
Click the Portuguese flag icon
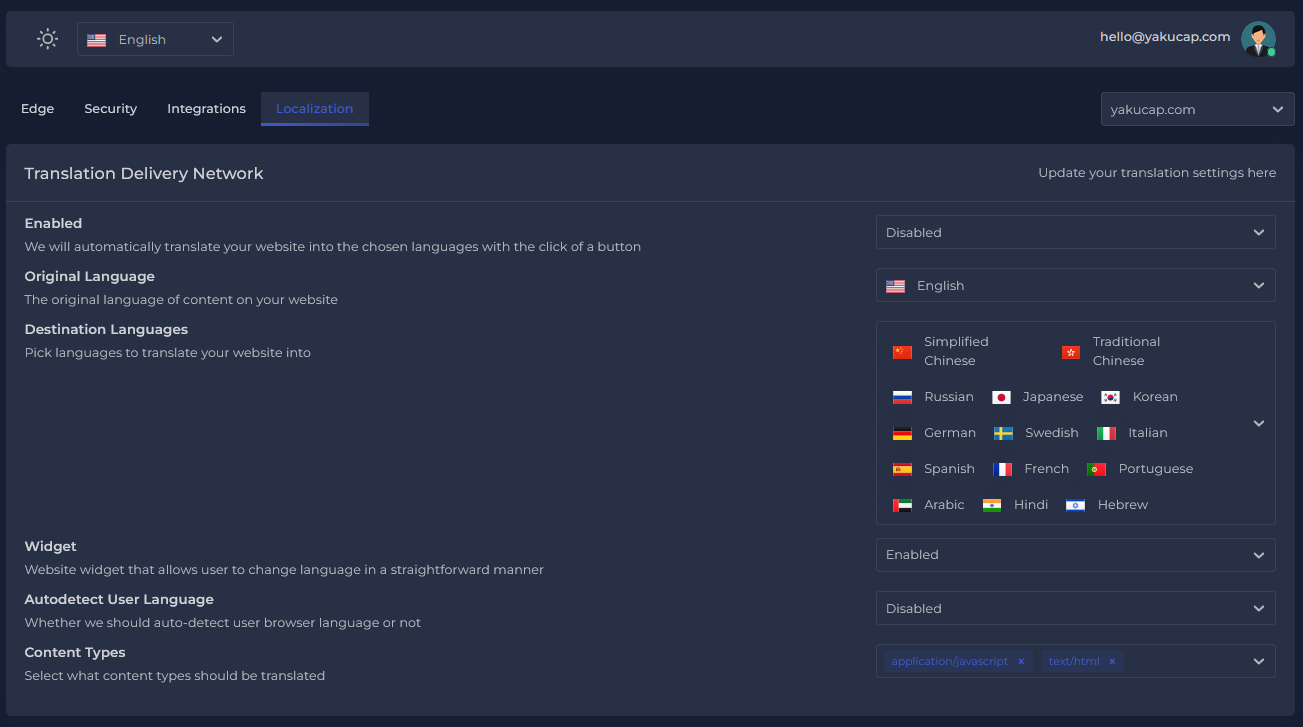pos(1096,469)
